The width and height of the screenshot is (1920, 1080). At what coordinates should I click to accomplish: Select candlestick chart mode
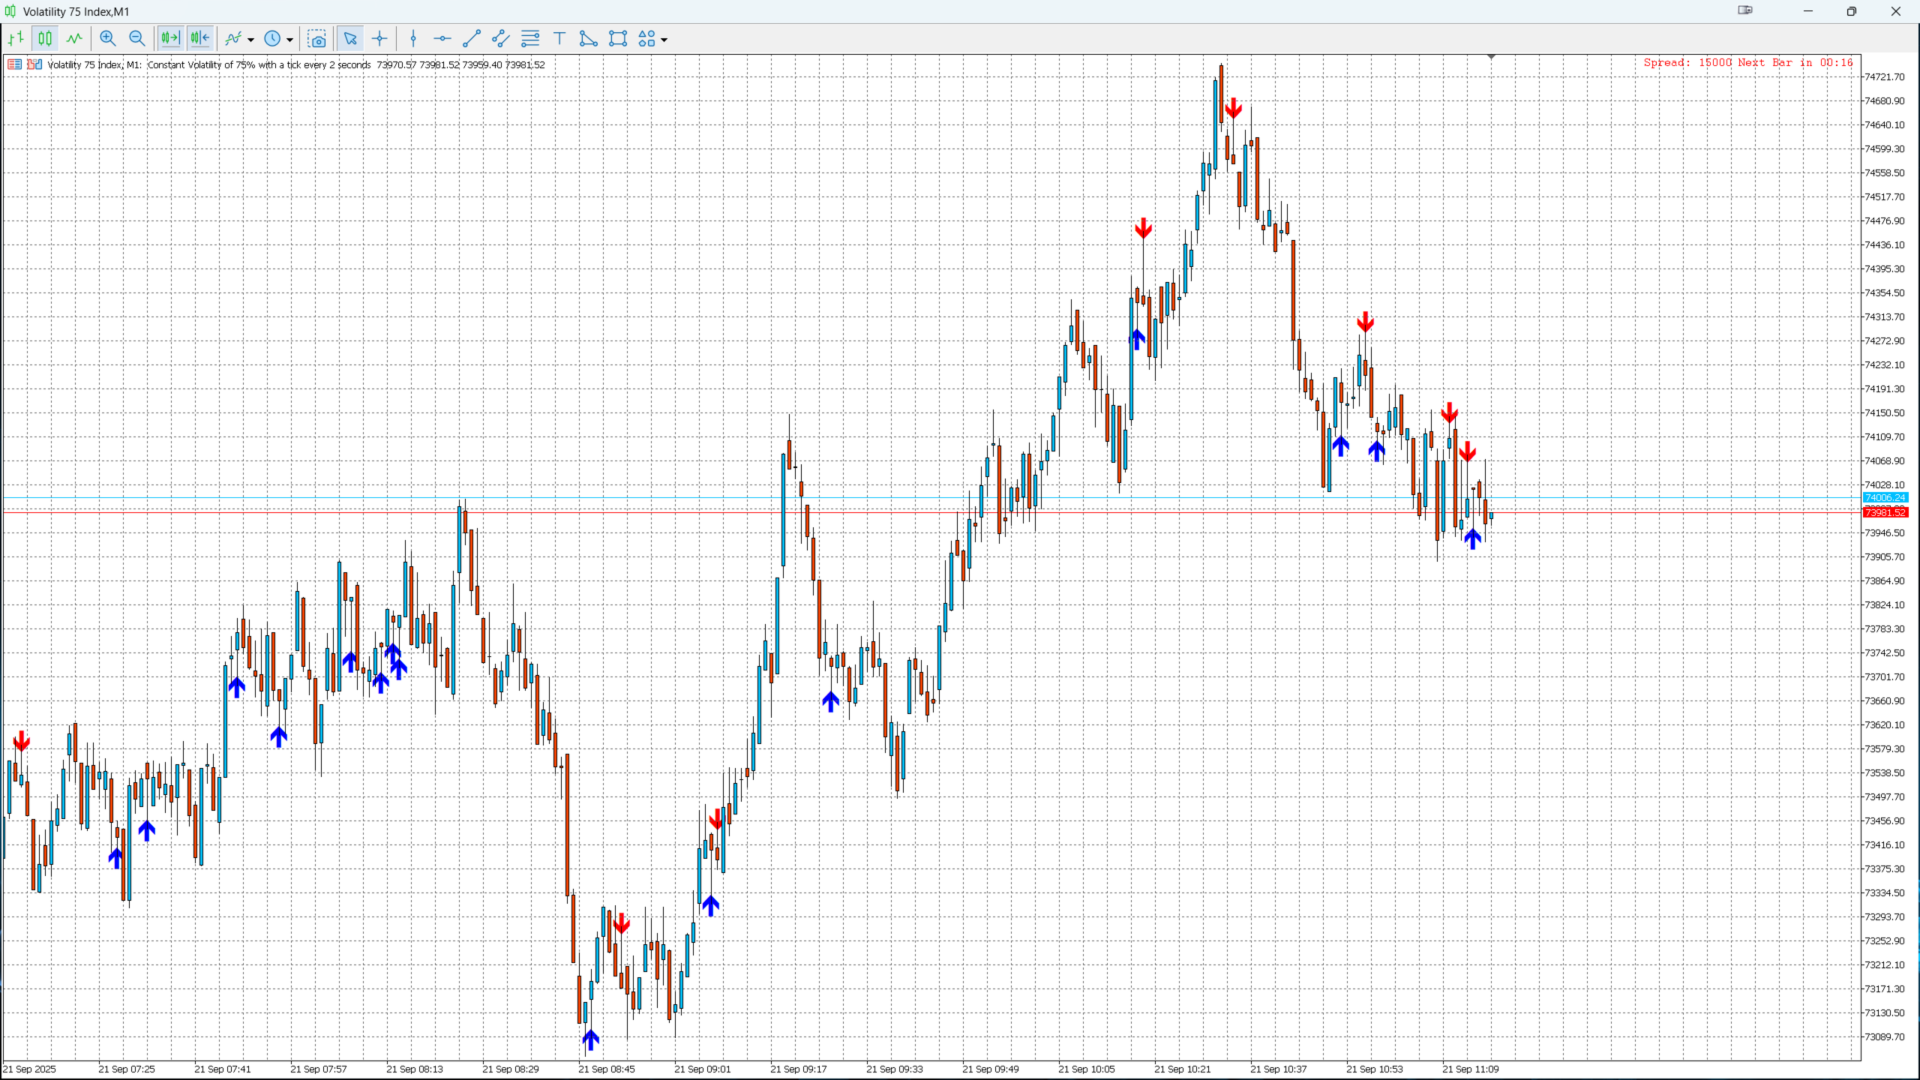point(45,39)
